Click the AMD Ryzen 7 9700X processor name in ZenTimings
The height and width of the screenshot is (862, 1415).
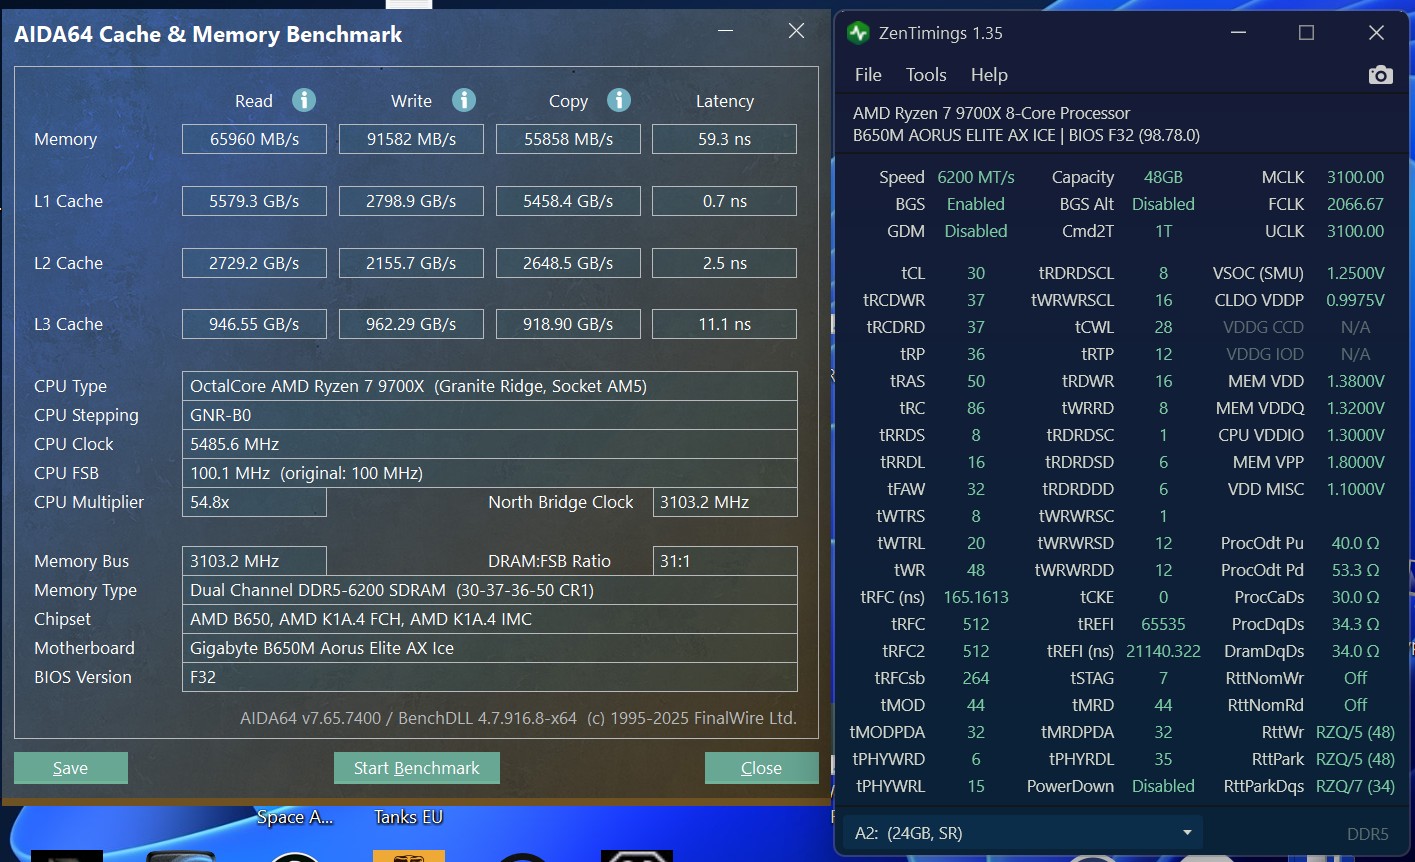(x=992, y=113)
